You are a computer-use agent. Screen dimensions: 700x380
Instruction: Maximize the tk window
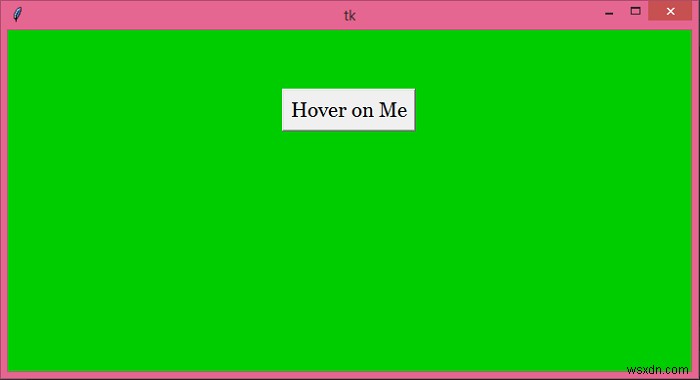(x=635, y=11)
